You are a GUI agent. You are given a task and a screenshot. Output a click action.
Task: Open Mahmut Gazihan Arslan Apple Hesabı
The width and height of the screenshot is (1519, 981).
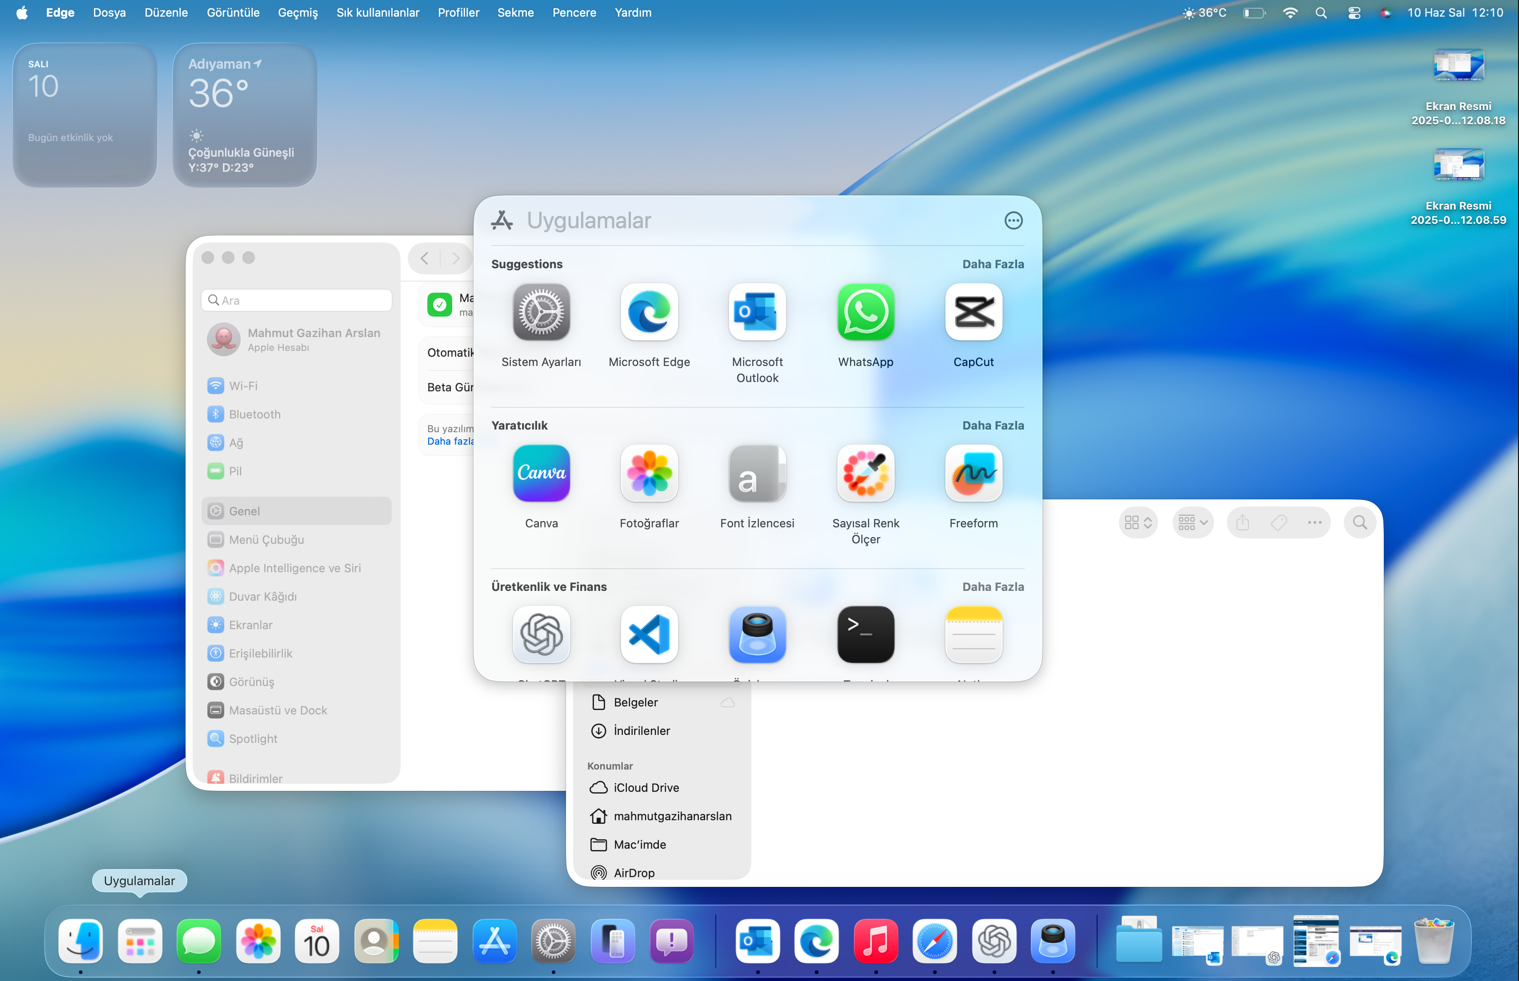(x=296, y=339)
